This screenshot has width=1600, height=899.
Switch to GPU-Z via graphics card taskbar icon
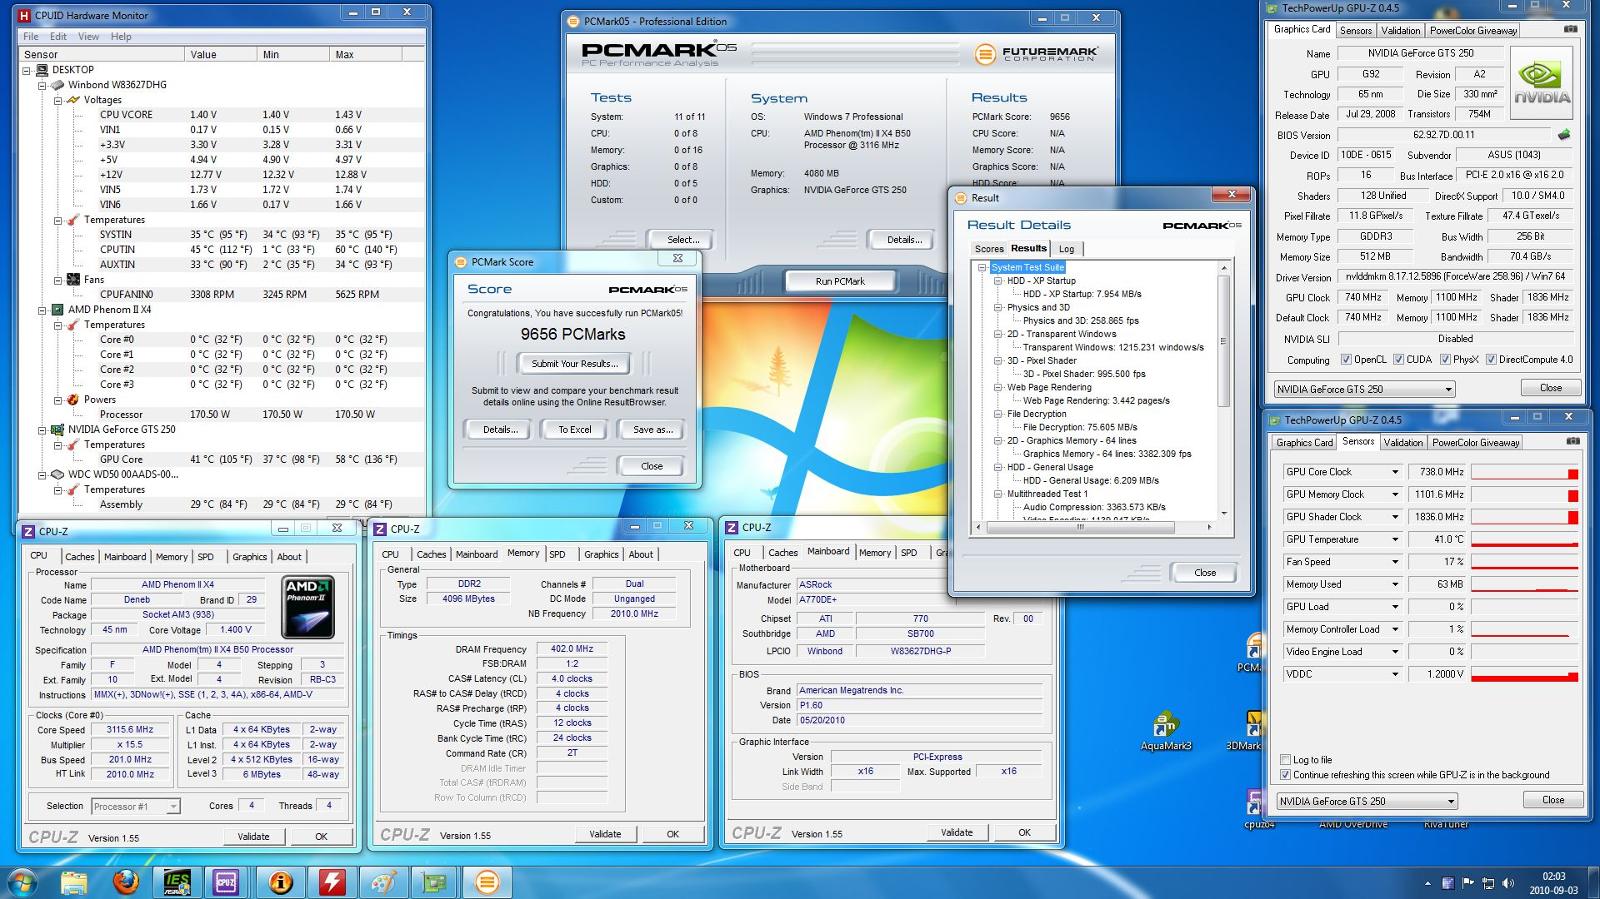click(435, 882)
